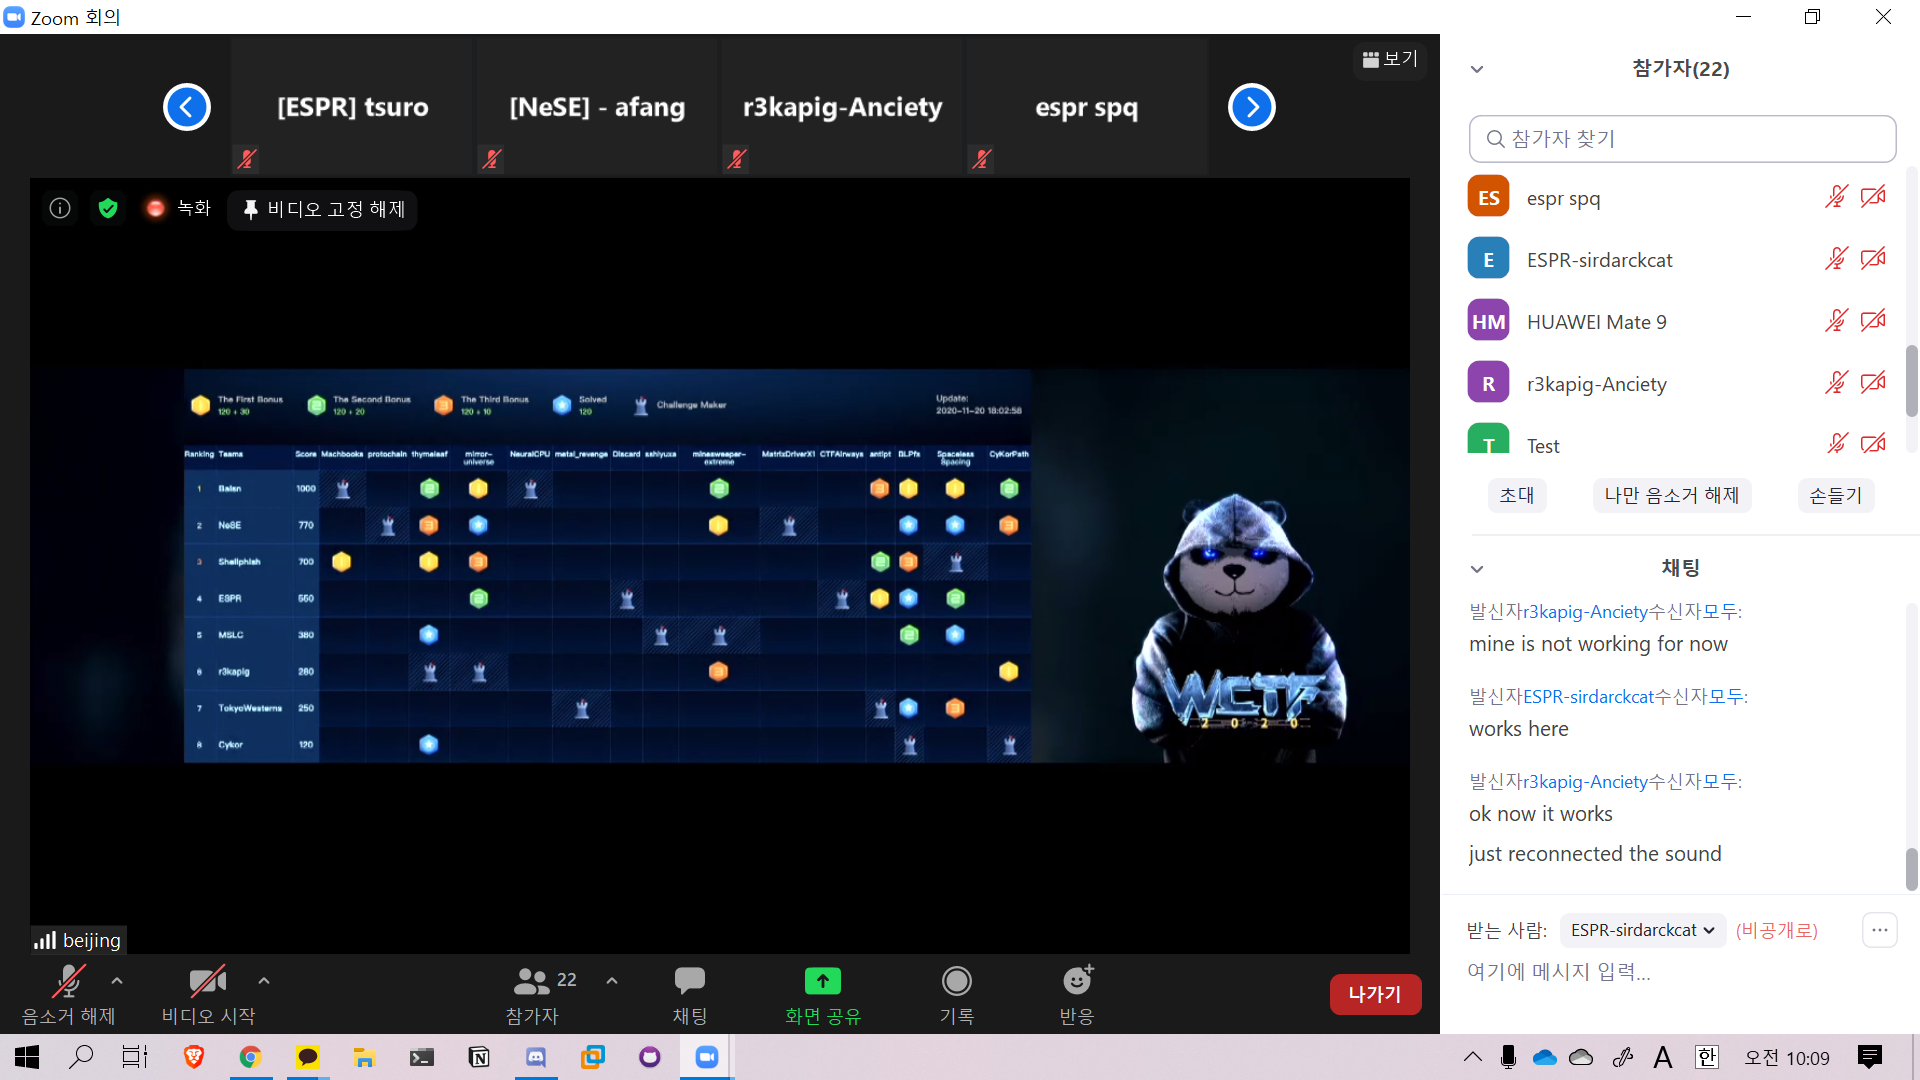The image size is (1920, 1080).
Task: Open the 보기 view menu
Action: [x=1390, y=59]
